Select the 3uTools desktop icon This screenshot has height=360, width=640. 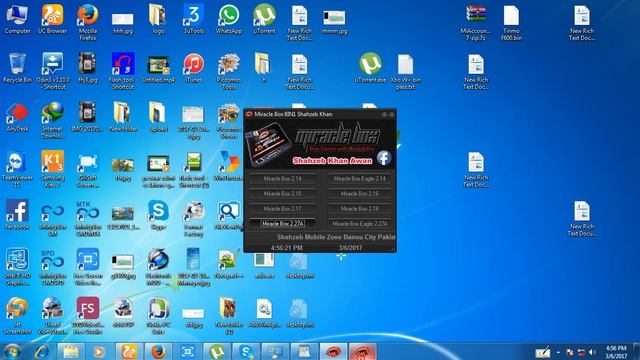tap(193, 19)
